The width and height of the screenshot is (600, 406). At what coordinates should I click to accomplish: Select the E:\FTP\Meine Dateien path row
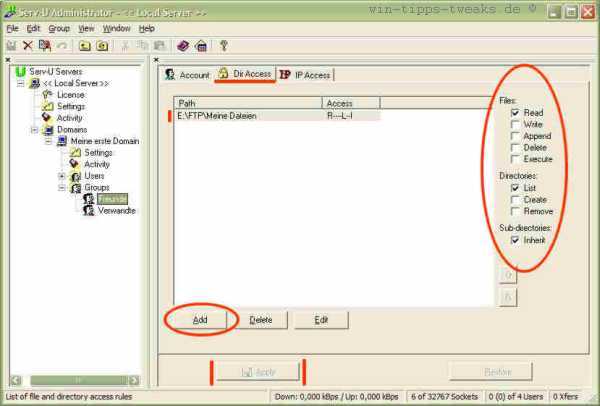pos(277,116)
